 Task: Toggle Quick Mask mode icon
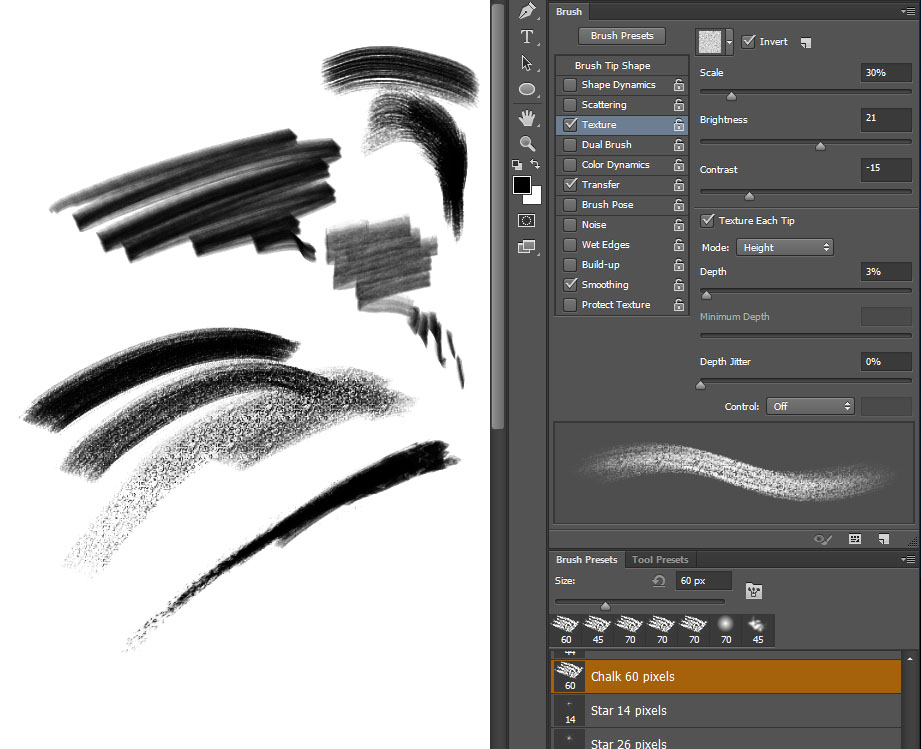(x=526, y=220)
